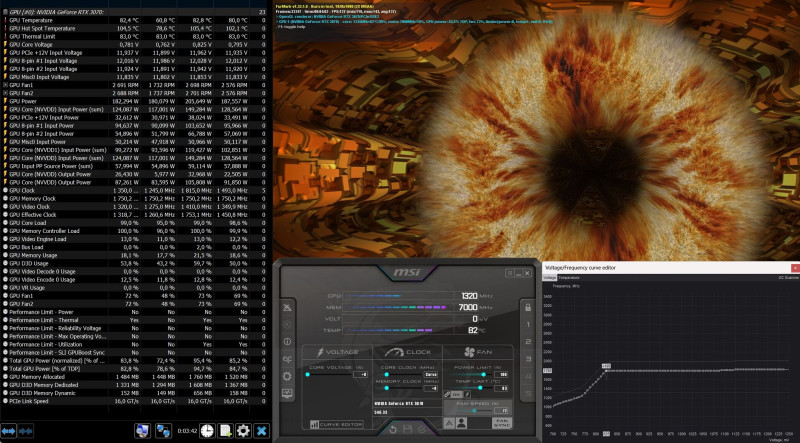The image size is (800, 443).
Task: Click Afterburner graph-nodes icon in left sidebar
Action: click(x=287, y=359)
